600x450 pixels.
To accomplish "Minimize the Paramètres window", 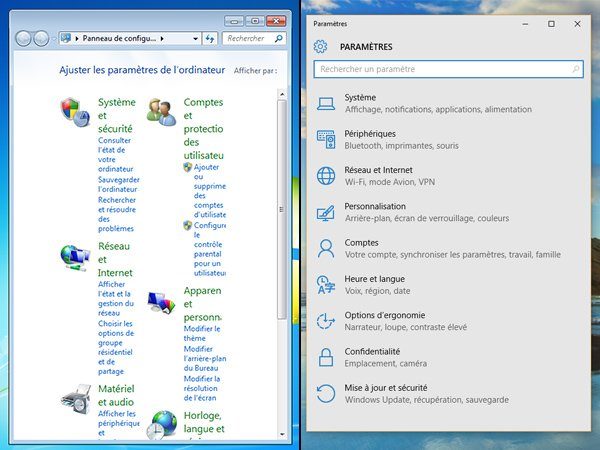I will [525, 24].
